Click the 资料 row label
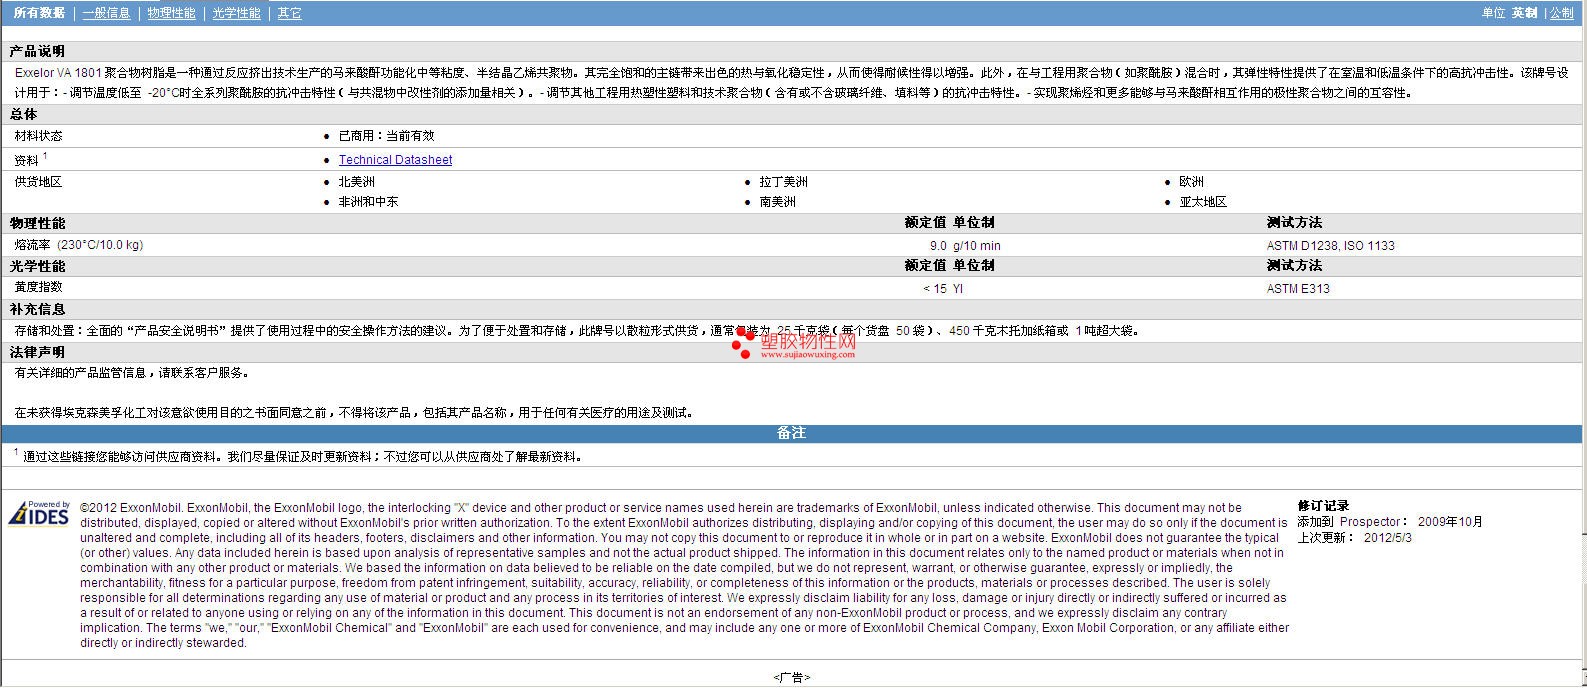Screen dimensions: 1587x688 [x=26, y=160]
